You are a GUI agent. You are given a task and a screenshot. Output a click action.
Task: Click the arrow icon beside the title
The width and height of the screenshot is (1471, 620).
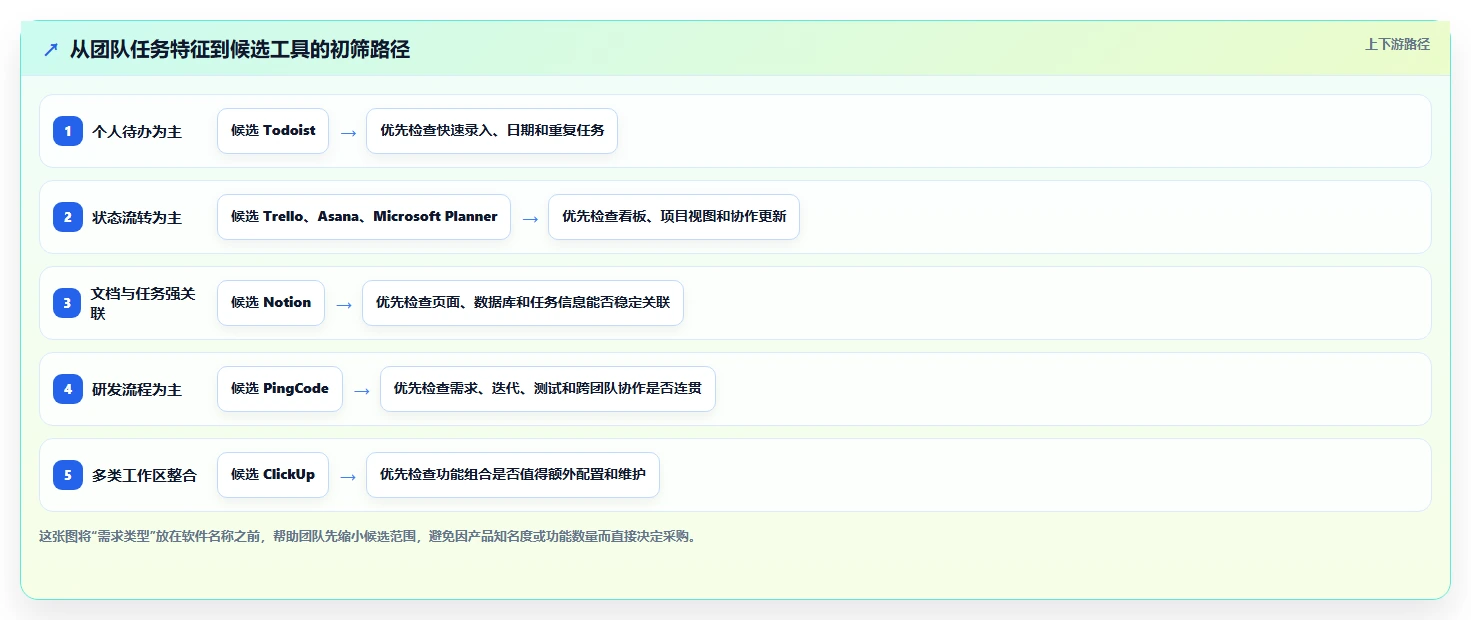tap(51, 49)
